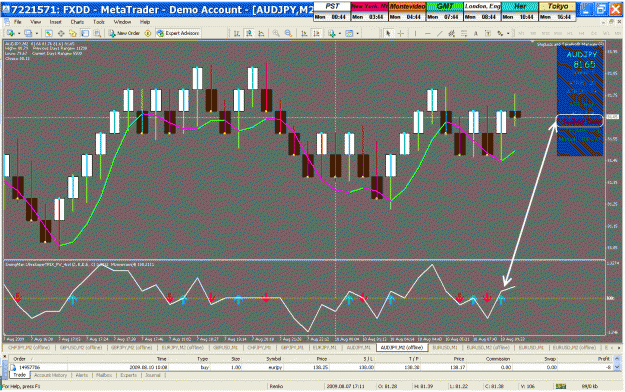Click the Zoom Out magnifier icon
The height and width of the screenshot is (392, 625).
[x=288, y=33]
